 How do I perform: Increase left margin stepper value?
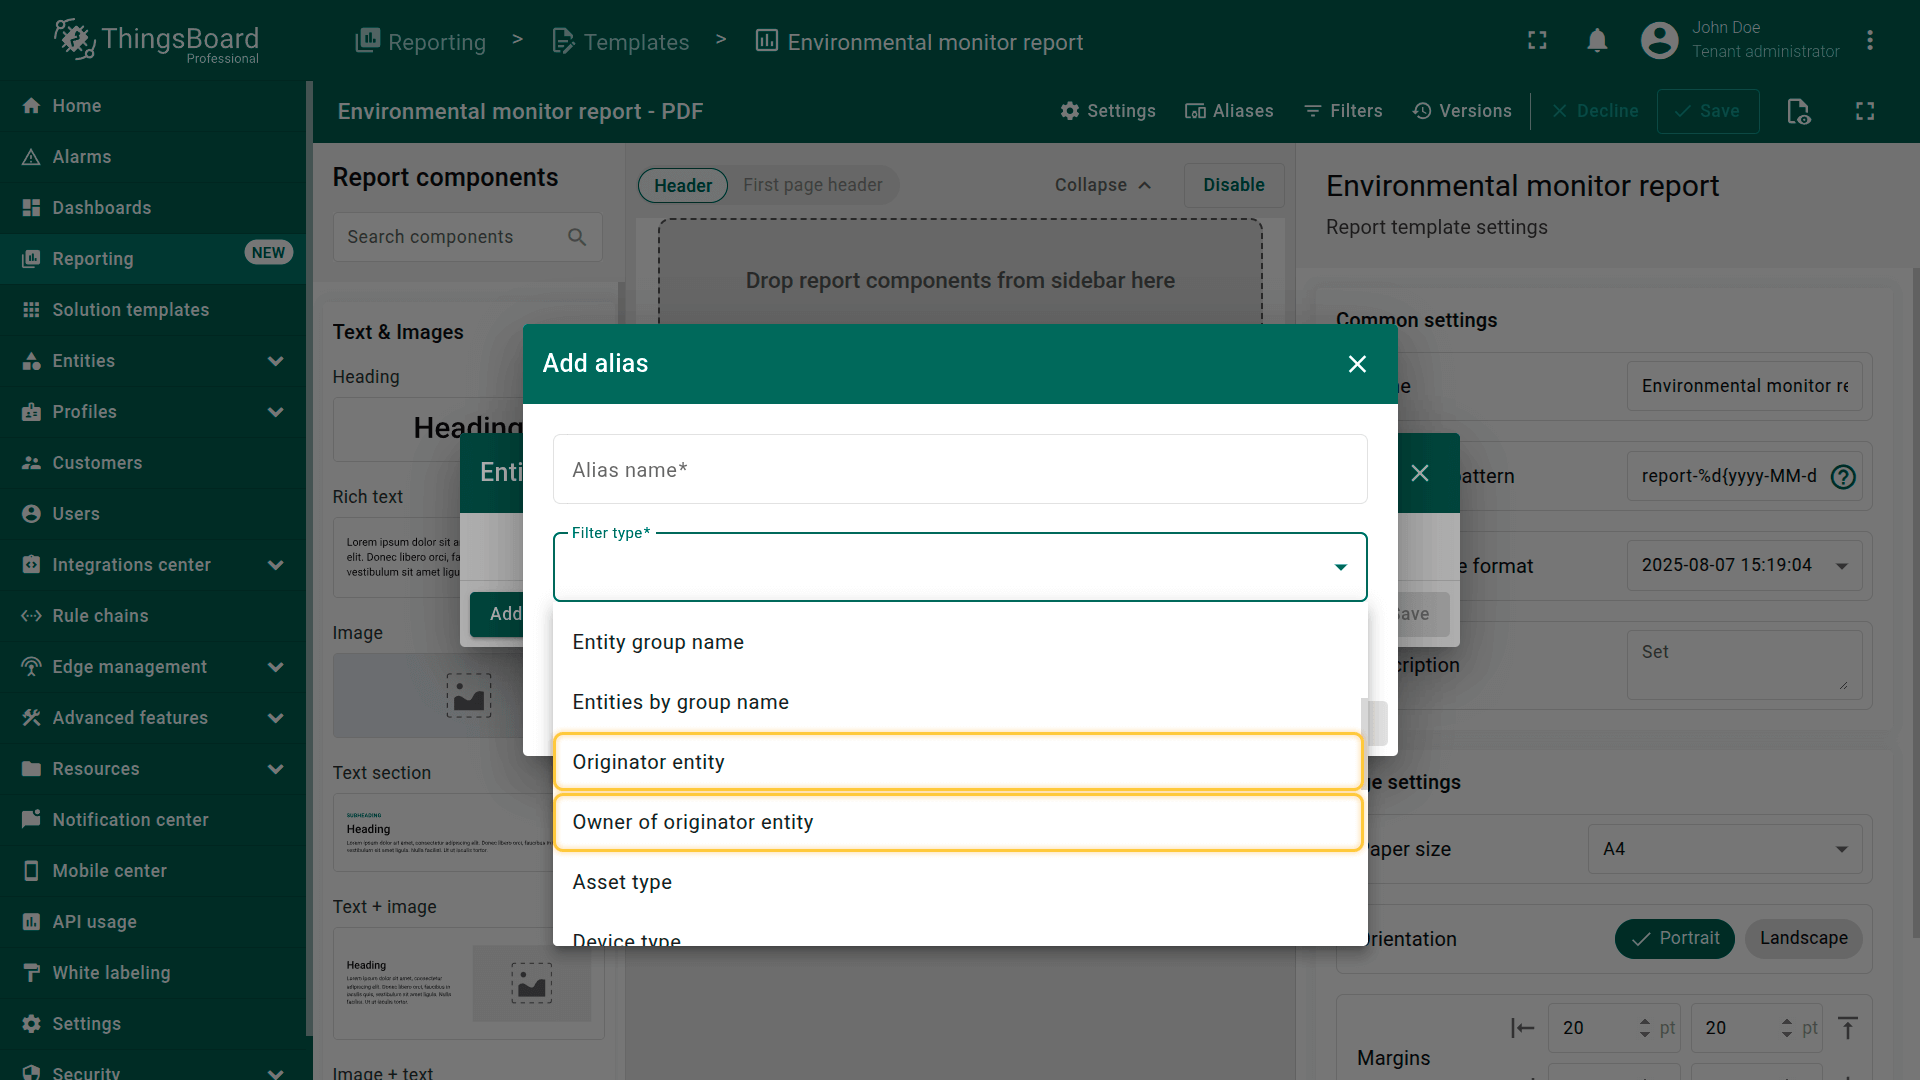coord(1645,1021)
